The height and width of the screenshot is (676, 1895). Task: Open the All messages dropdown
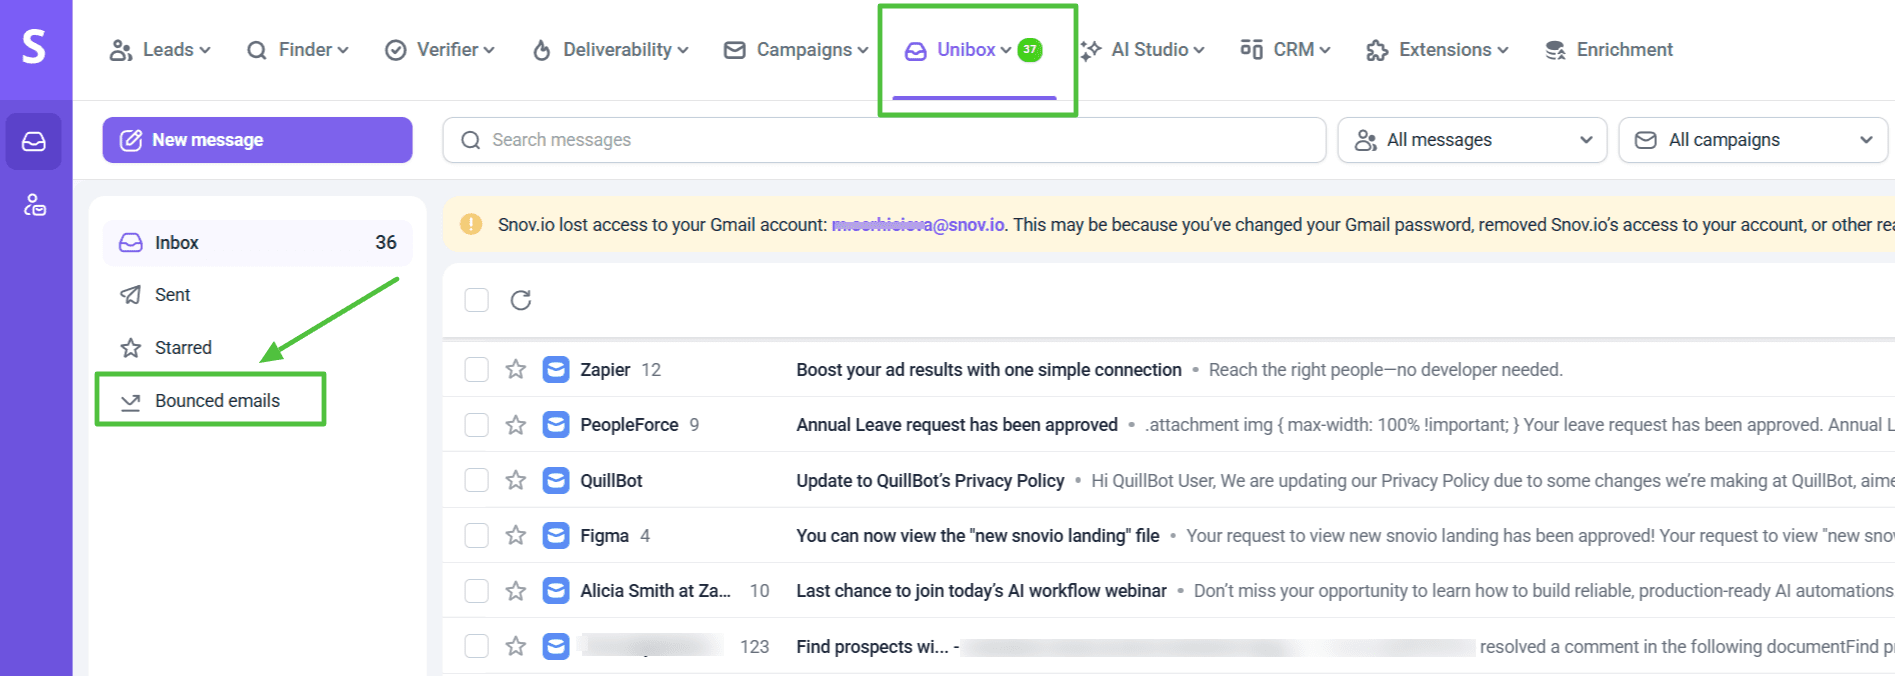click(x=1471, y=140)
